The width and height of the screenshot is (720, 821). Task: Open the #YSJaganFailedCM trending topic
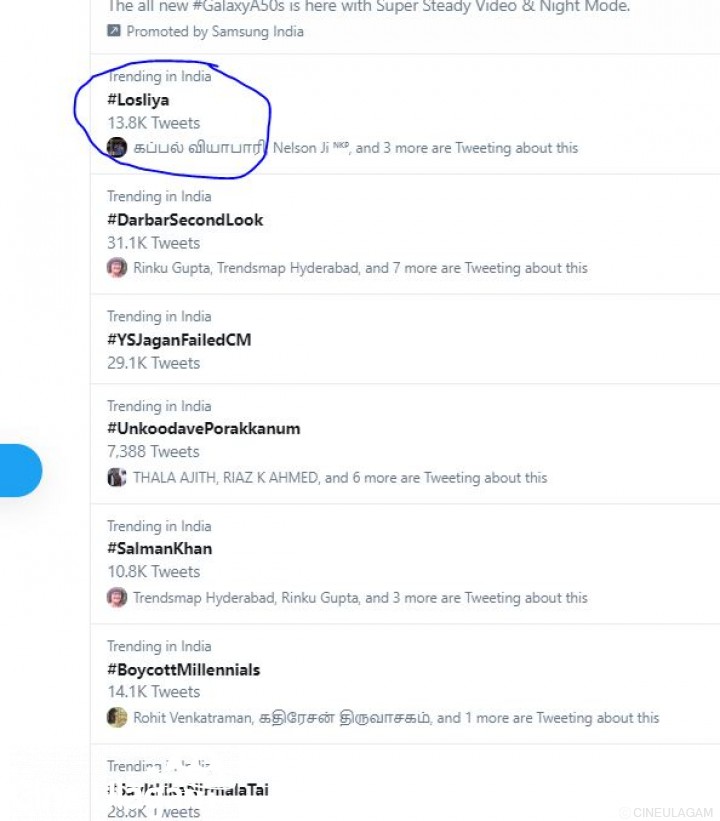[179, 340]
